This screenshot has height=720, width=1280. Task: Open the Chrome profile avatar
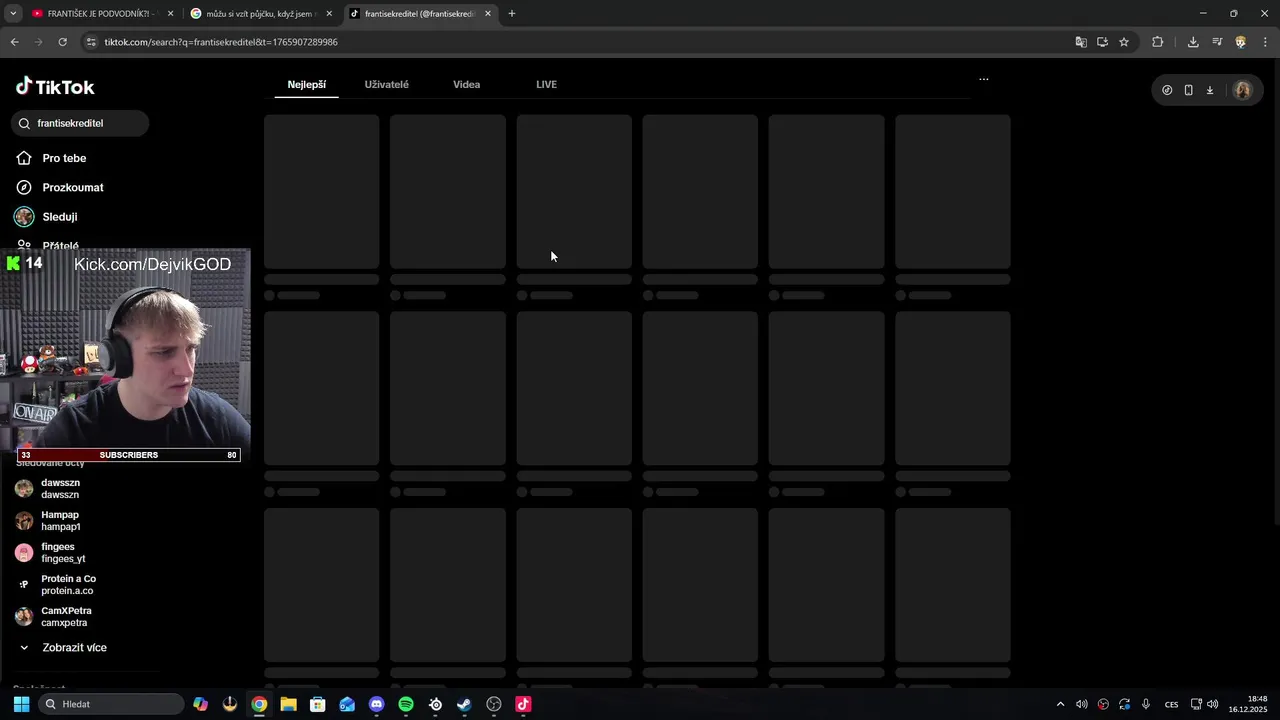(1241, 42)
